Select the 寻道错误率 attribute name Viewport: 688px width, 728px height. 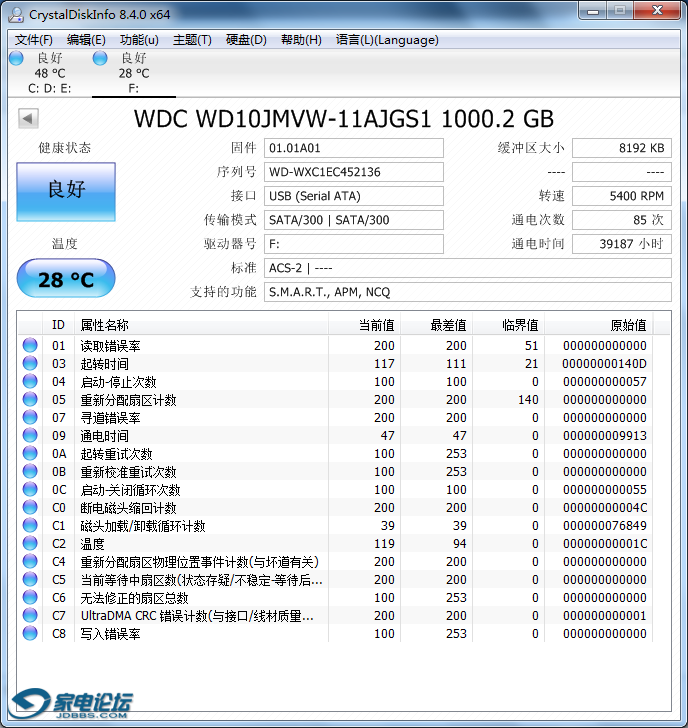tap(110, 418)
